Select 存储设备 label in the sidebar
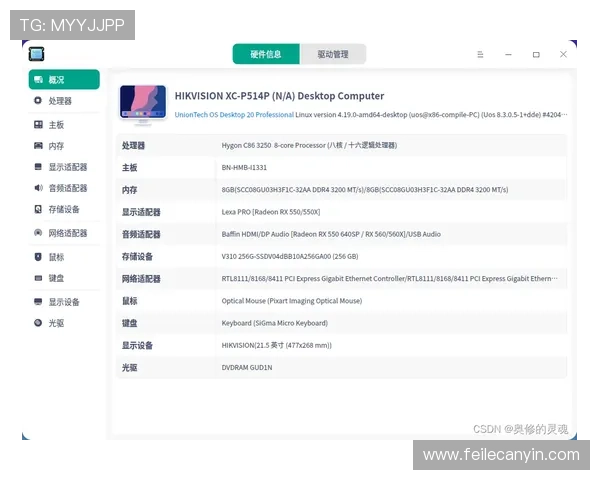 [x=64, y=209]
